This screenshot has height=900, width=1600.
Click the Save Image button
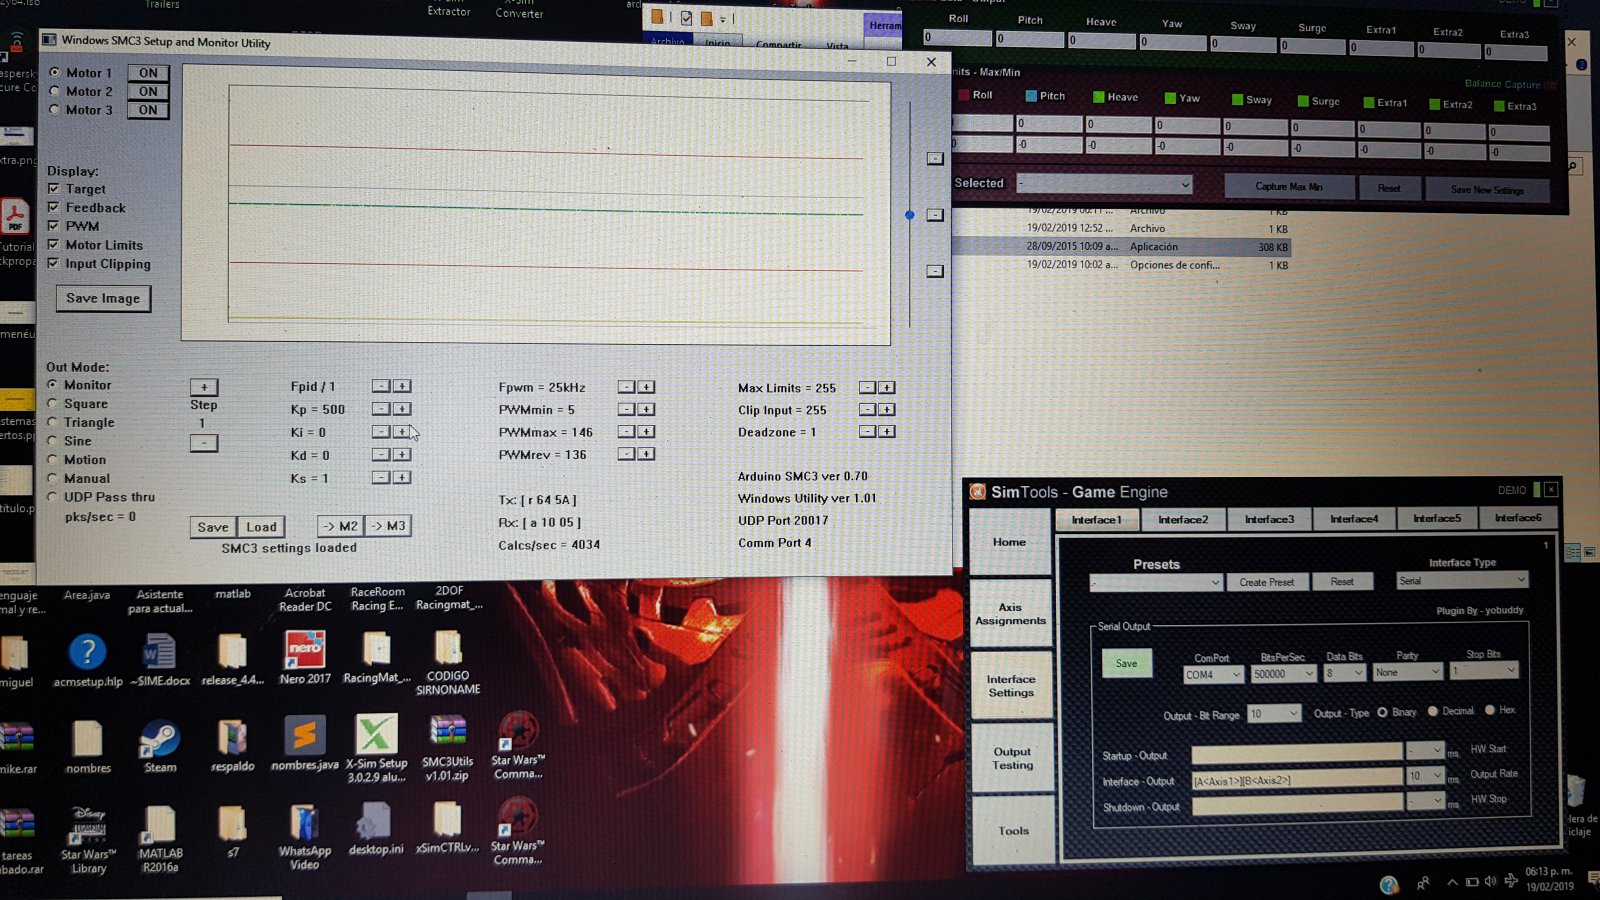(x=103, y=298)
